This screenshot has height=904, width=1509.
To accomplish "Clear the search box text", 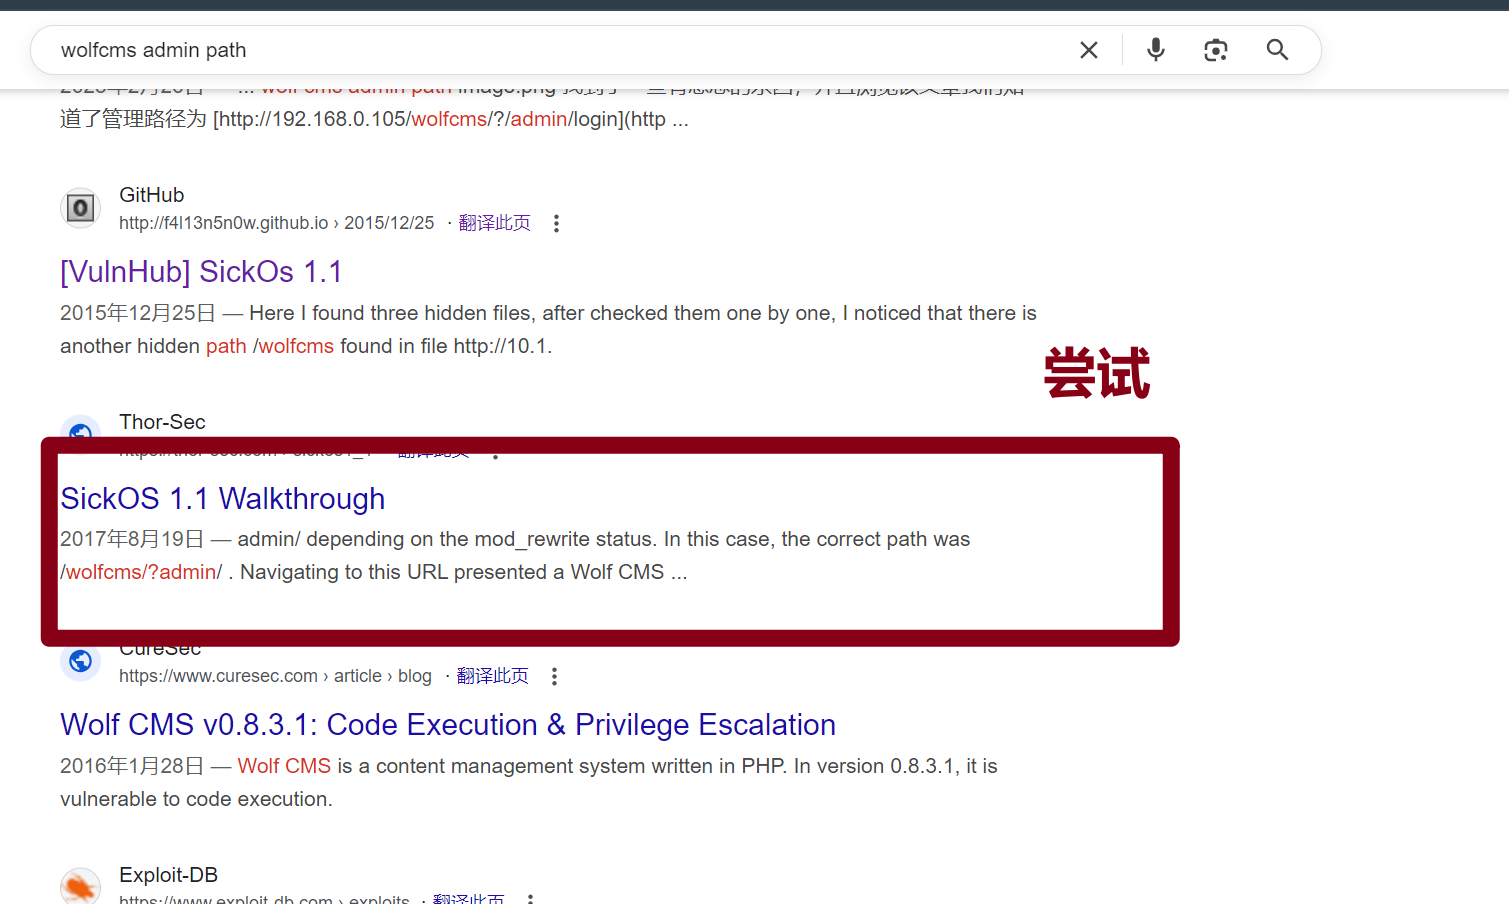I will point(1089,50).
